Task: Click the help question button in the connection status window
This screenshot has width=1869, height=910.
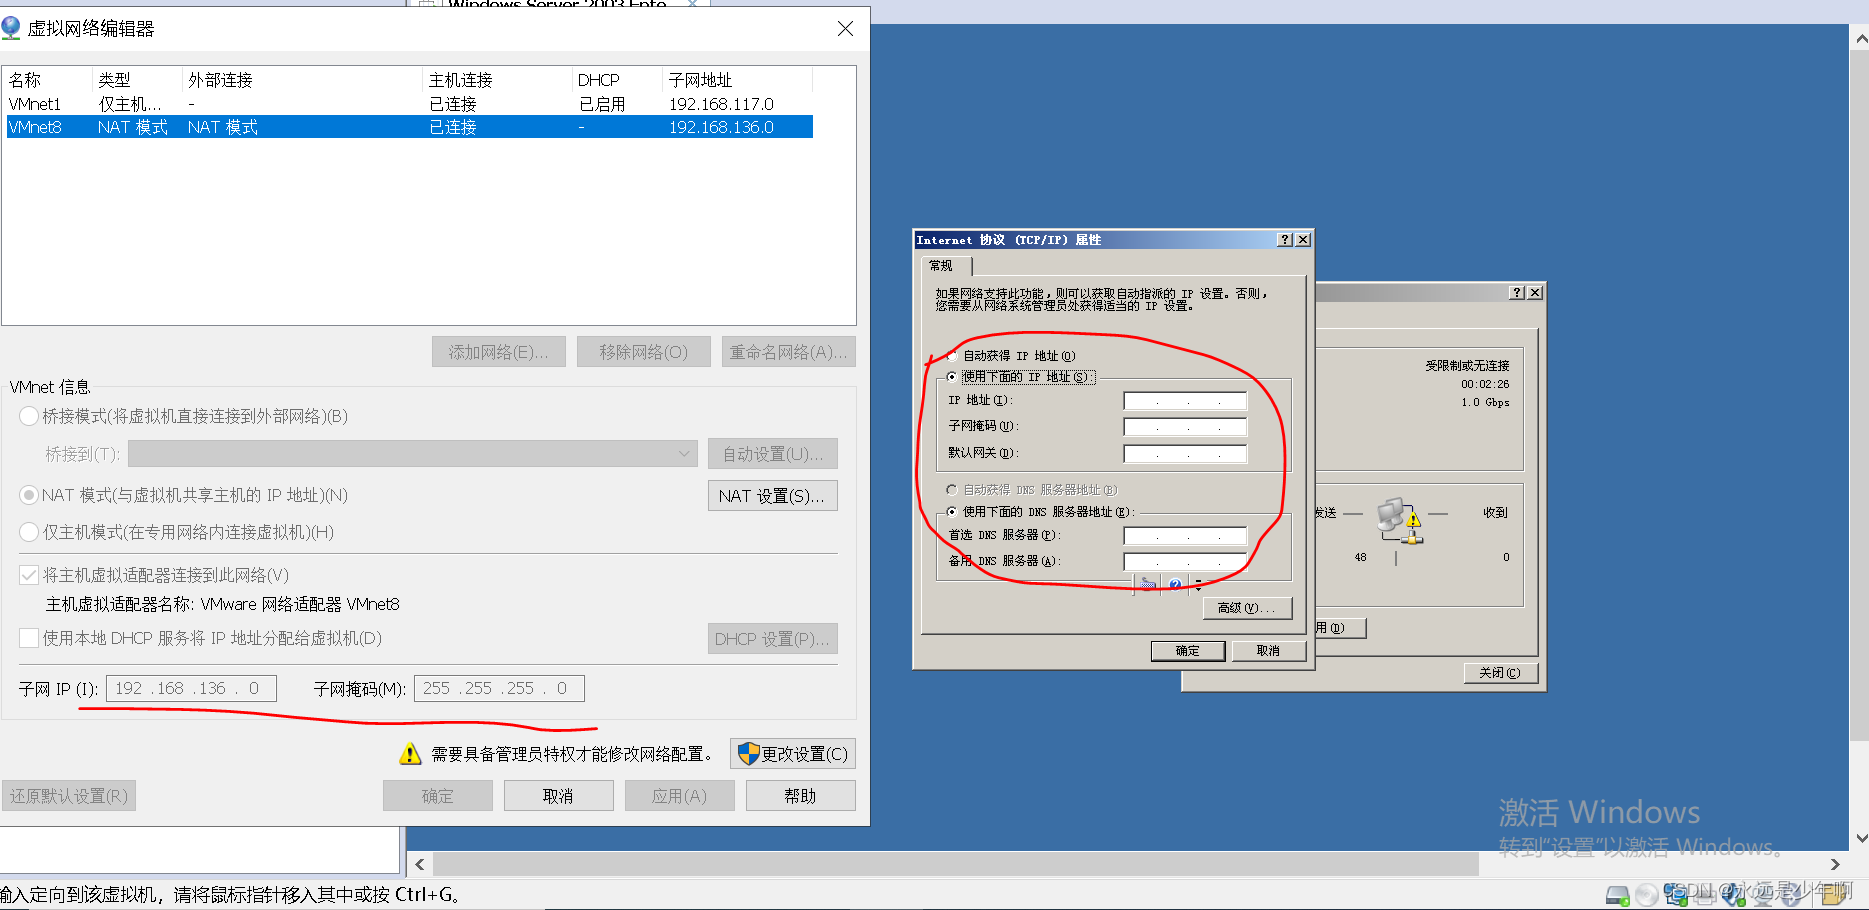Action: [x=1517, y=292]
